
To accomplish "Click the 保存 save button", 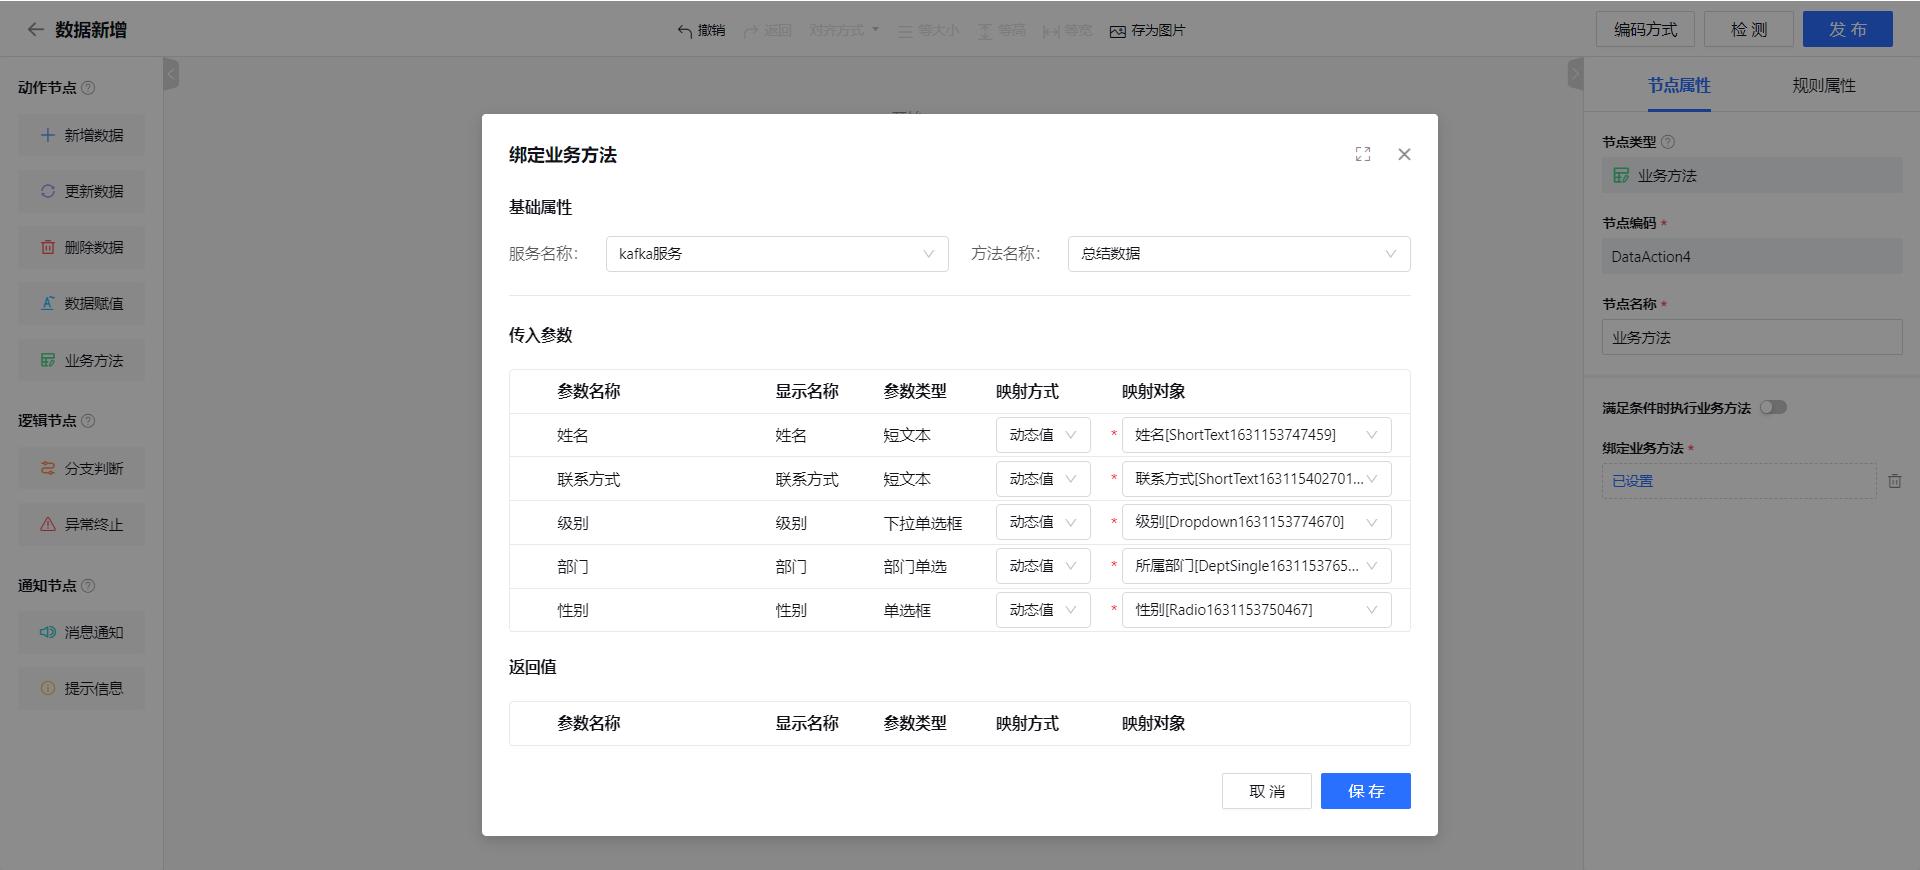I will (x=1365, y=791).
